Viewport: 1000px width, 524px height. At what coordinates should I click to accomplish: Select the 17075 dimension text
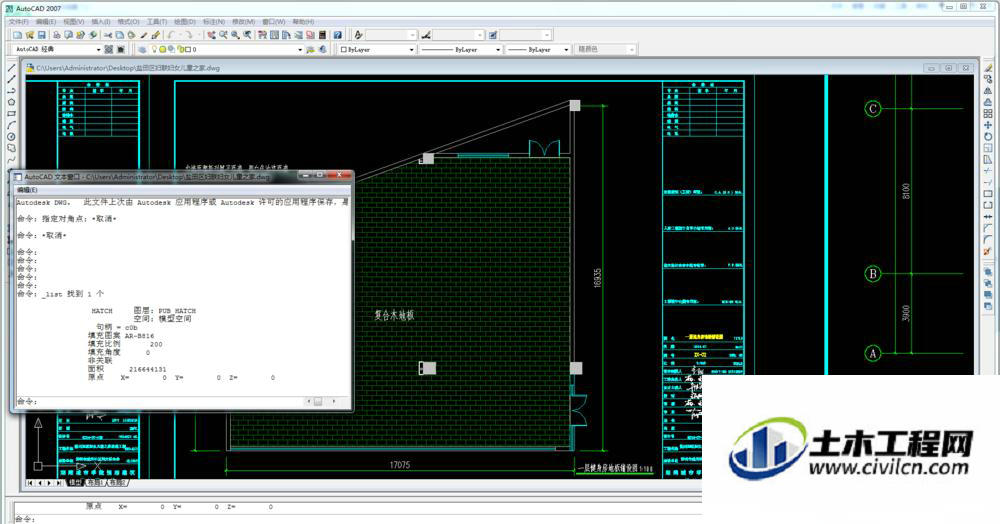pos(400,465)
